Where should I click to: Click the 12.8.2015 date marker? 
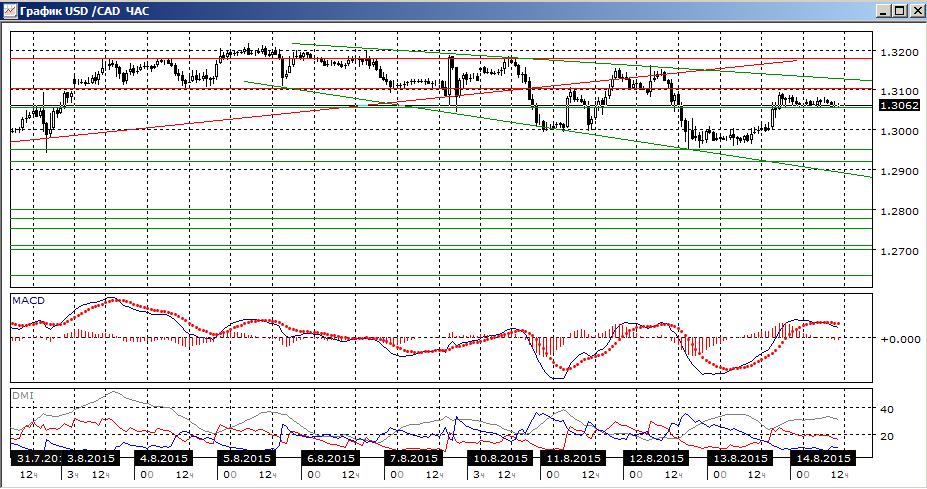pos(654,458)
